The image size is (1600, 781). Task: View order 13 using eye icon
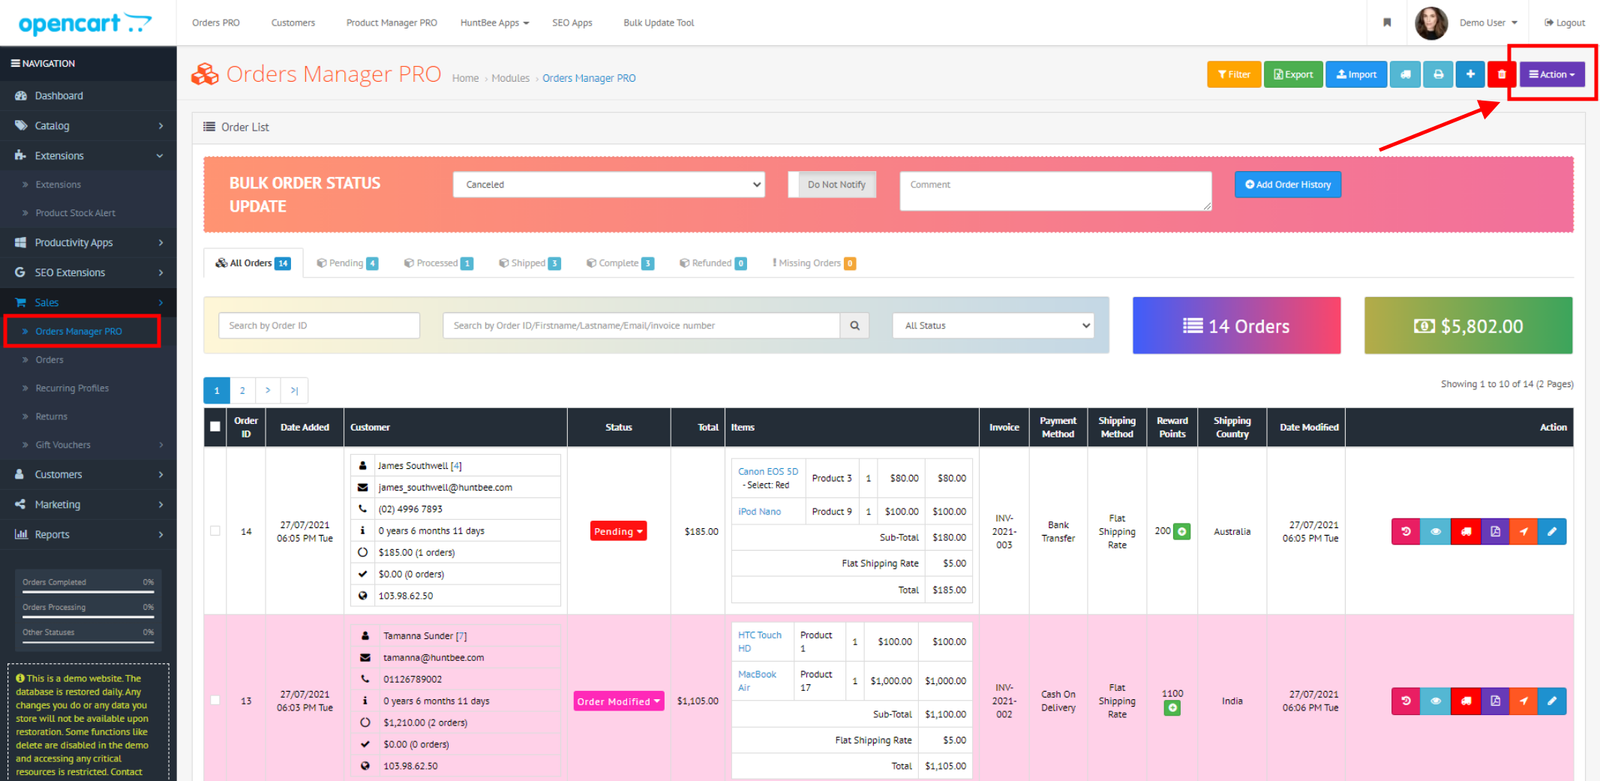[1436, 701]
